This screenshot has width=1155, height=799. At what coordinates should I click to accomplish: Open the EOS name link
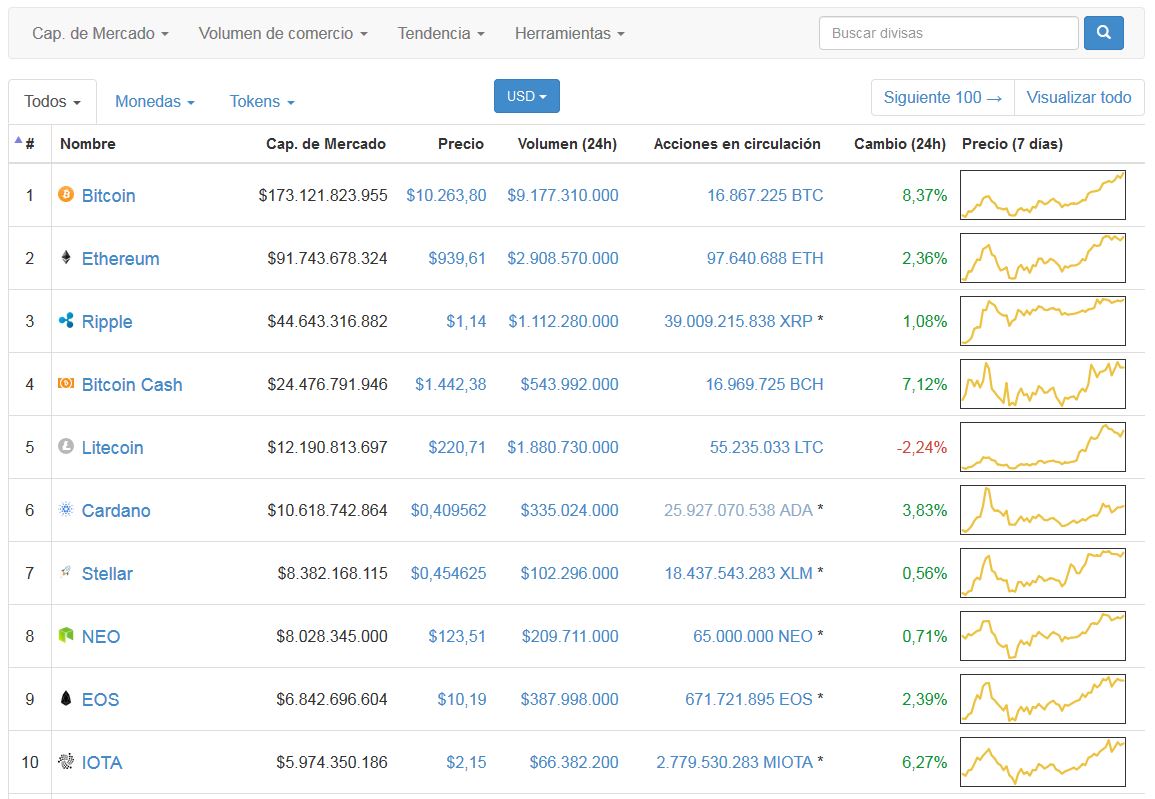(x=100, y=700)
